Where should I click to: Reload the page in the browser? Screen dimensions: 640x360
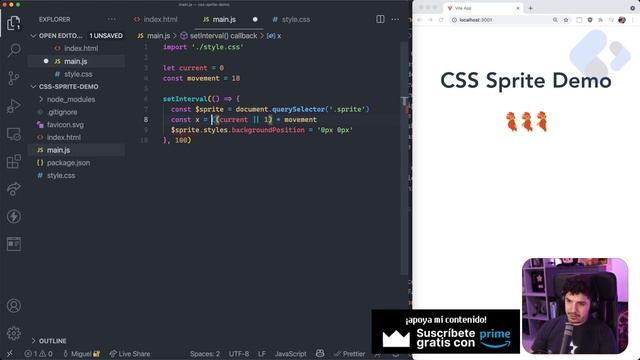(x=441, y=20)
